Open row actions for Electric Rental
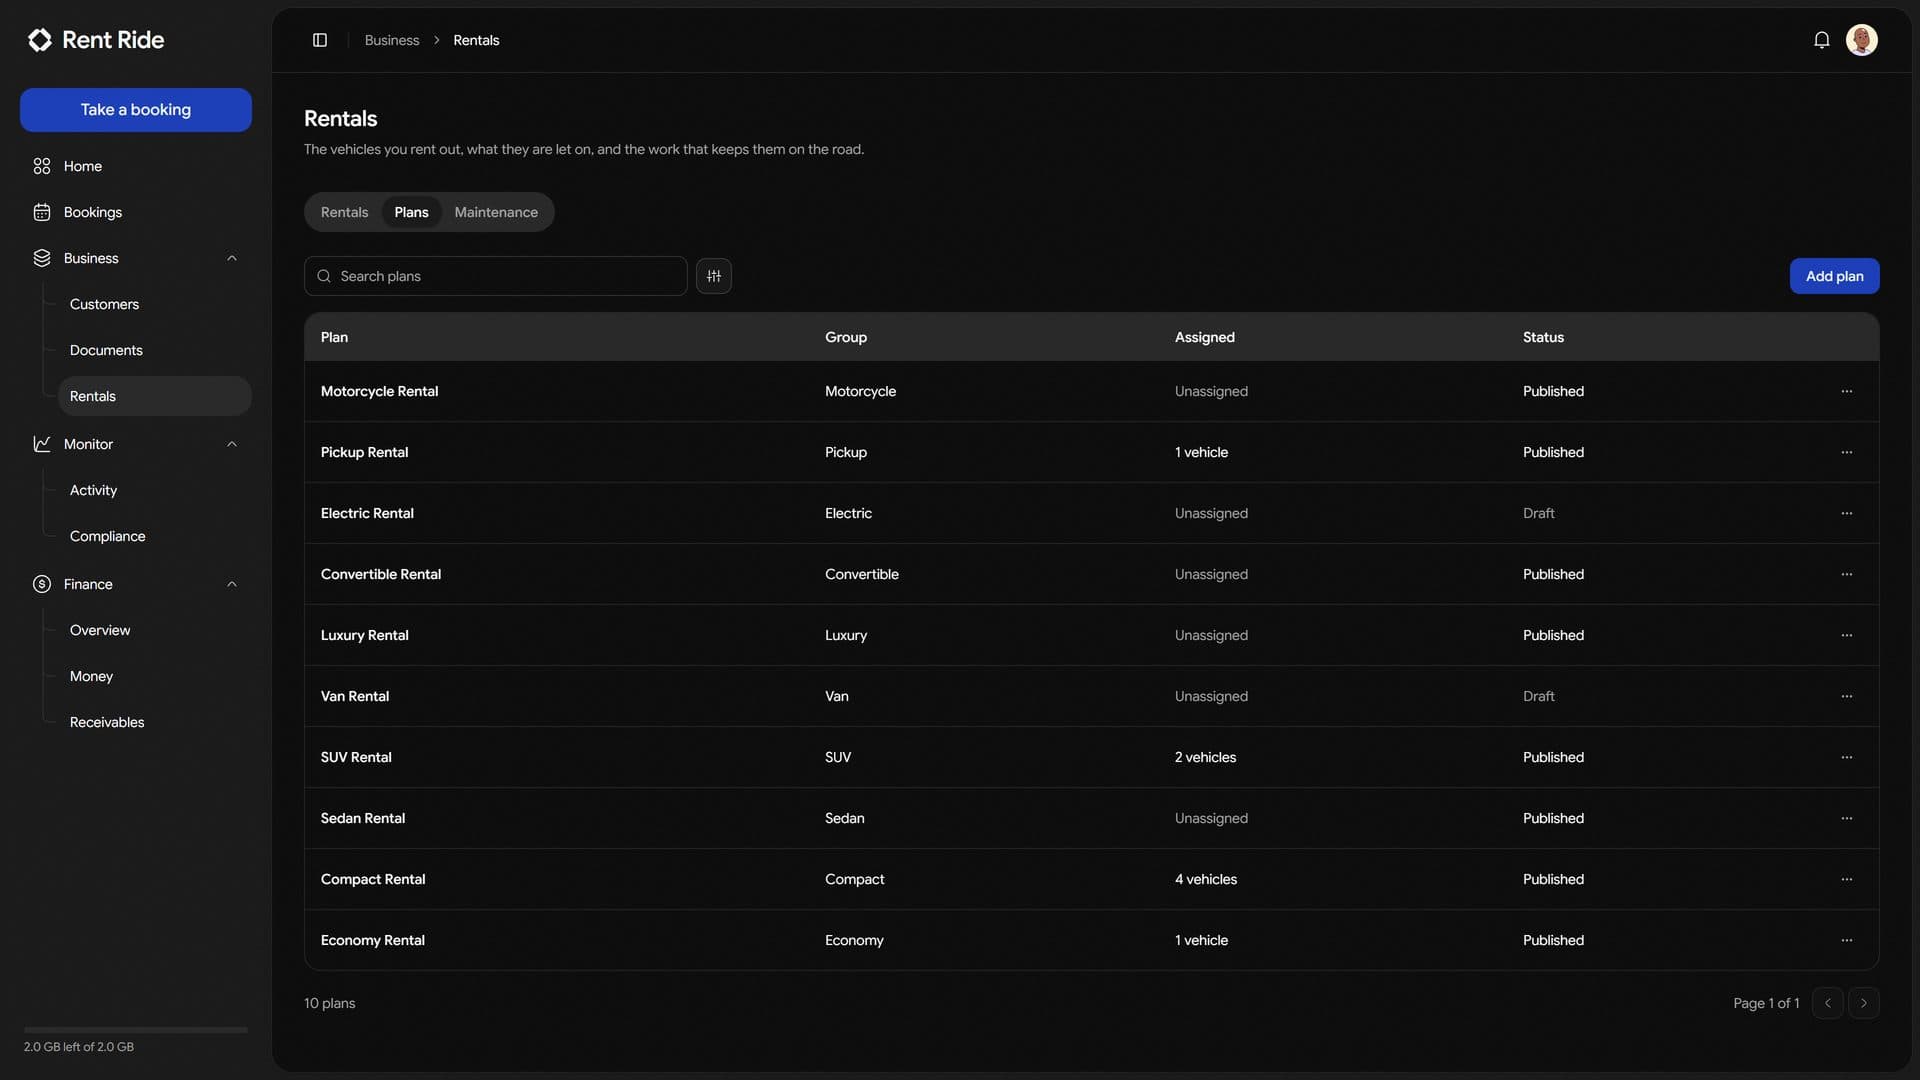The height and width of the screenshot is (1080, 1920). point(1847,513)
